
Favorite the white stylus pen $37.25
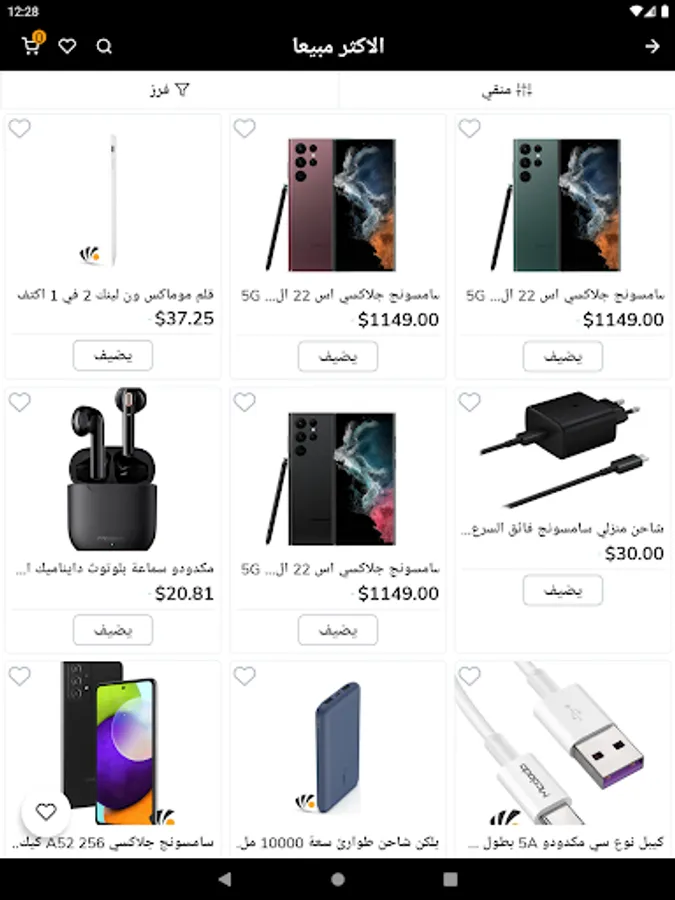point(20,128)
